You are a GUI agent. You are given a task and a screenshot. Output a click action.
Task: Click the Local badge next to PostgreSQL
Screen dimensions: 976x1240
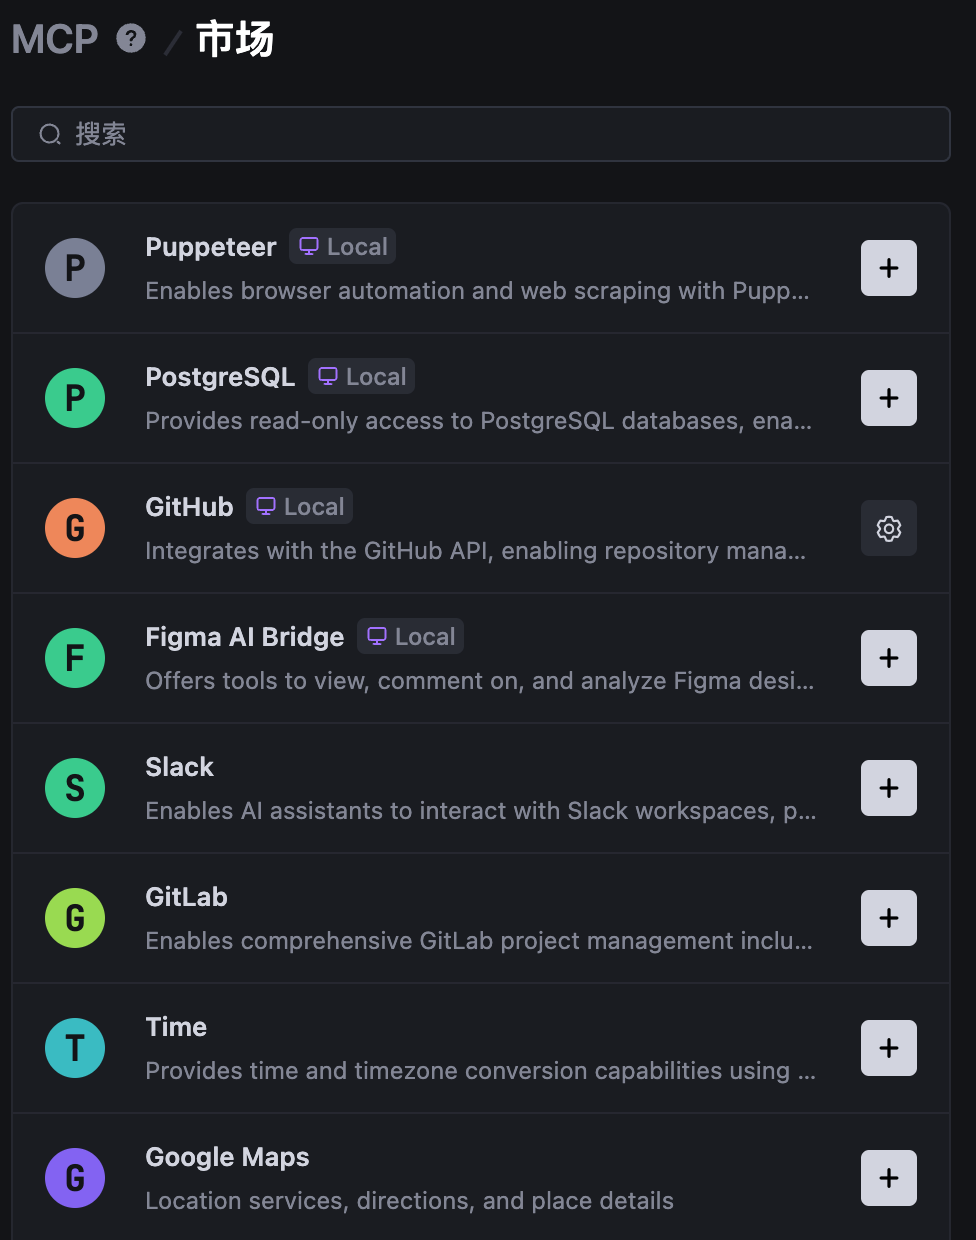point(362,377)
